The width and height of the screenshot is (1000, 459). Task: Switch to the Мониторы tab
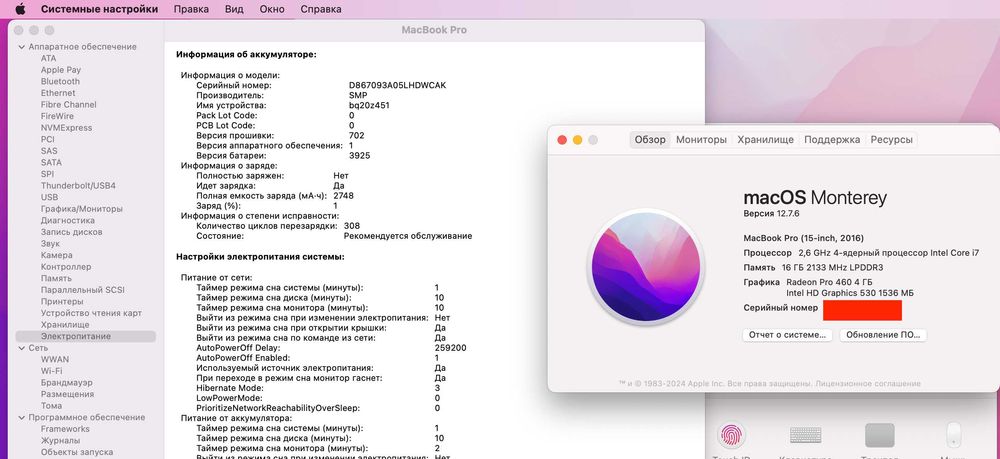point(701,140)
